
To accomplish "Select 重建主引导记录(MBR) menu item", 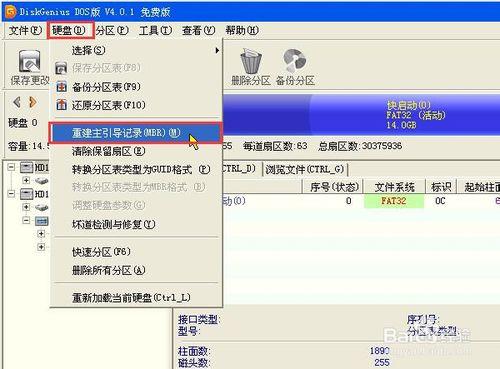I will [x=135, y=133].
